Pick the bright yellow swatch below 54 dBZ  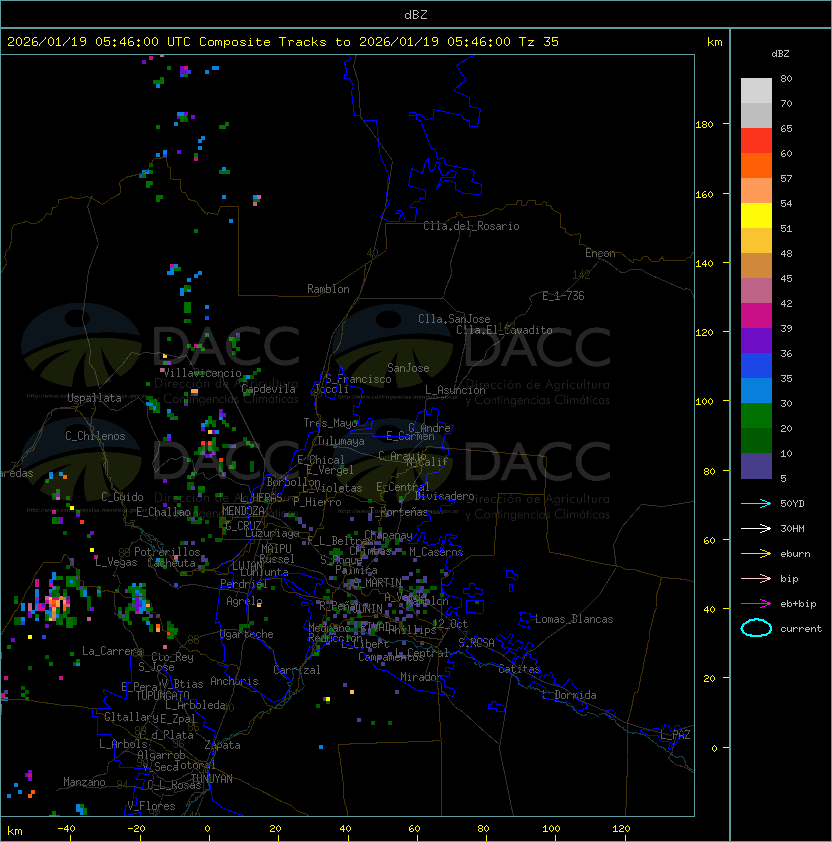tap(756, 215)
